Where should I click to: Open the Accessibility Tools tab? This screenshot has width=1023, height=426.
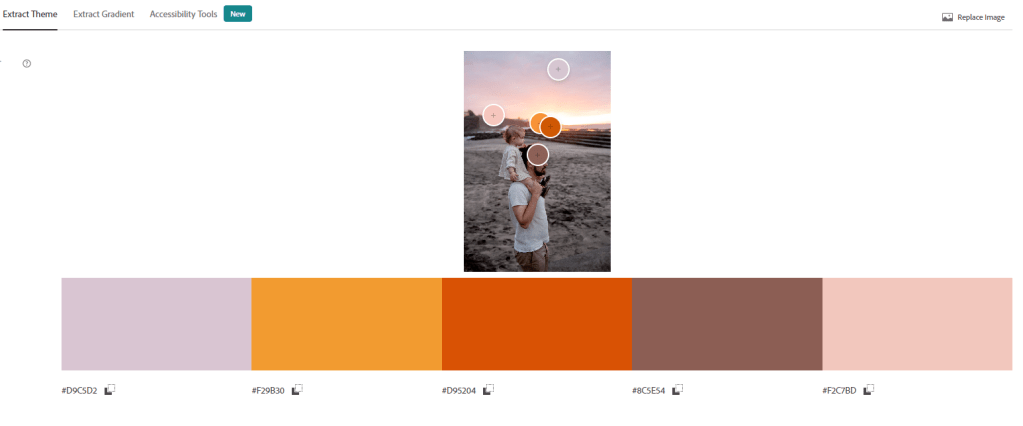point(183,14)
